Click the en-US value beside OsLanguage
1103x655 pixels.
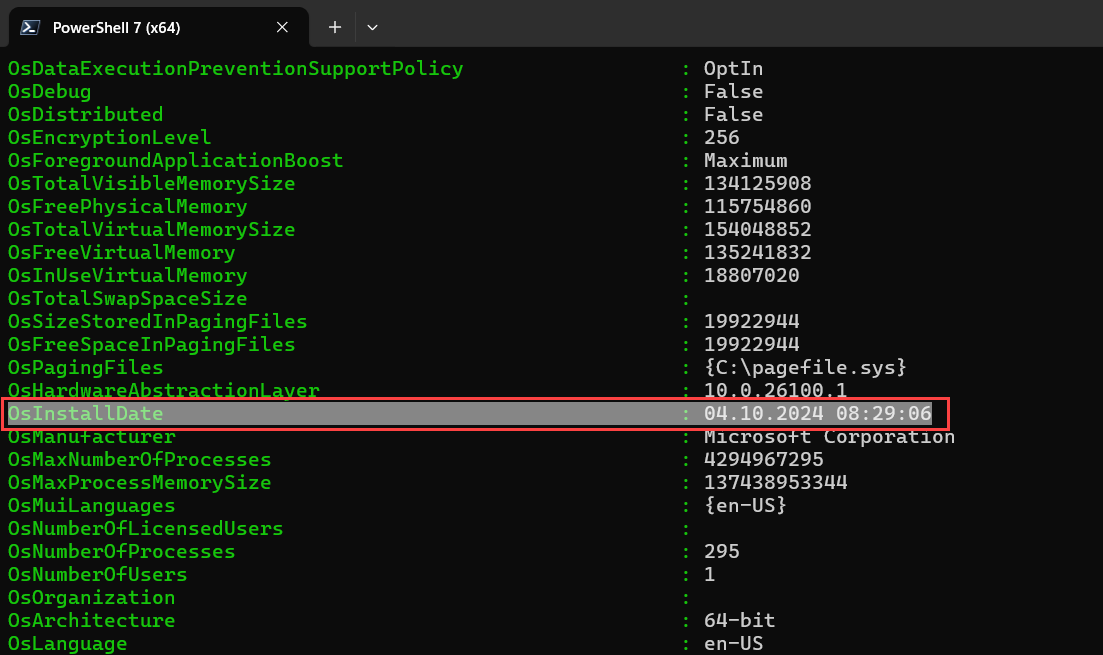(x=734, y=644)
